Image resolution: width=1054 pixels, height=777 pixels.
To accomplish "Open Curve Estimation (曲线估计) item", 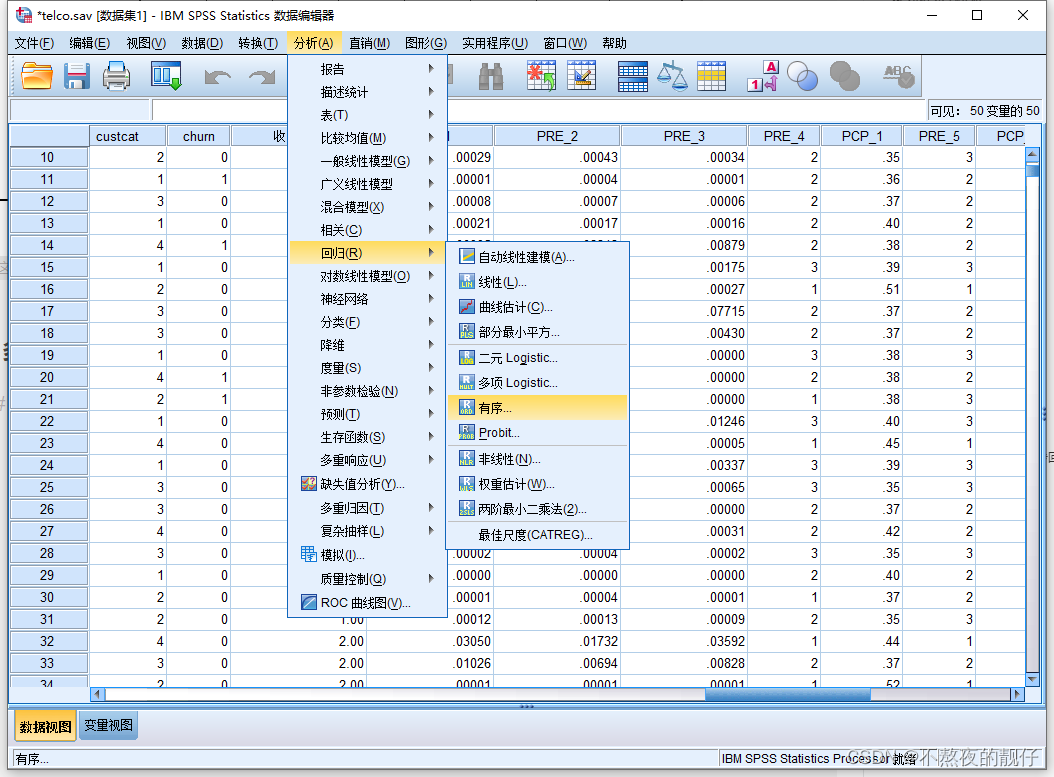I will point(537,307).
